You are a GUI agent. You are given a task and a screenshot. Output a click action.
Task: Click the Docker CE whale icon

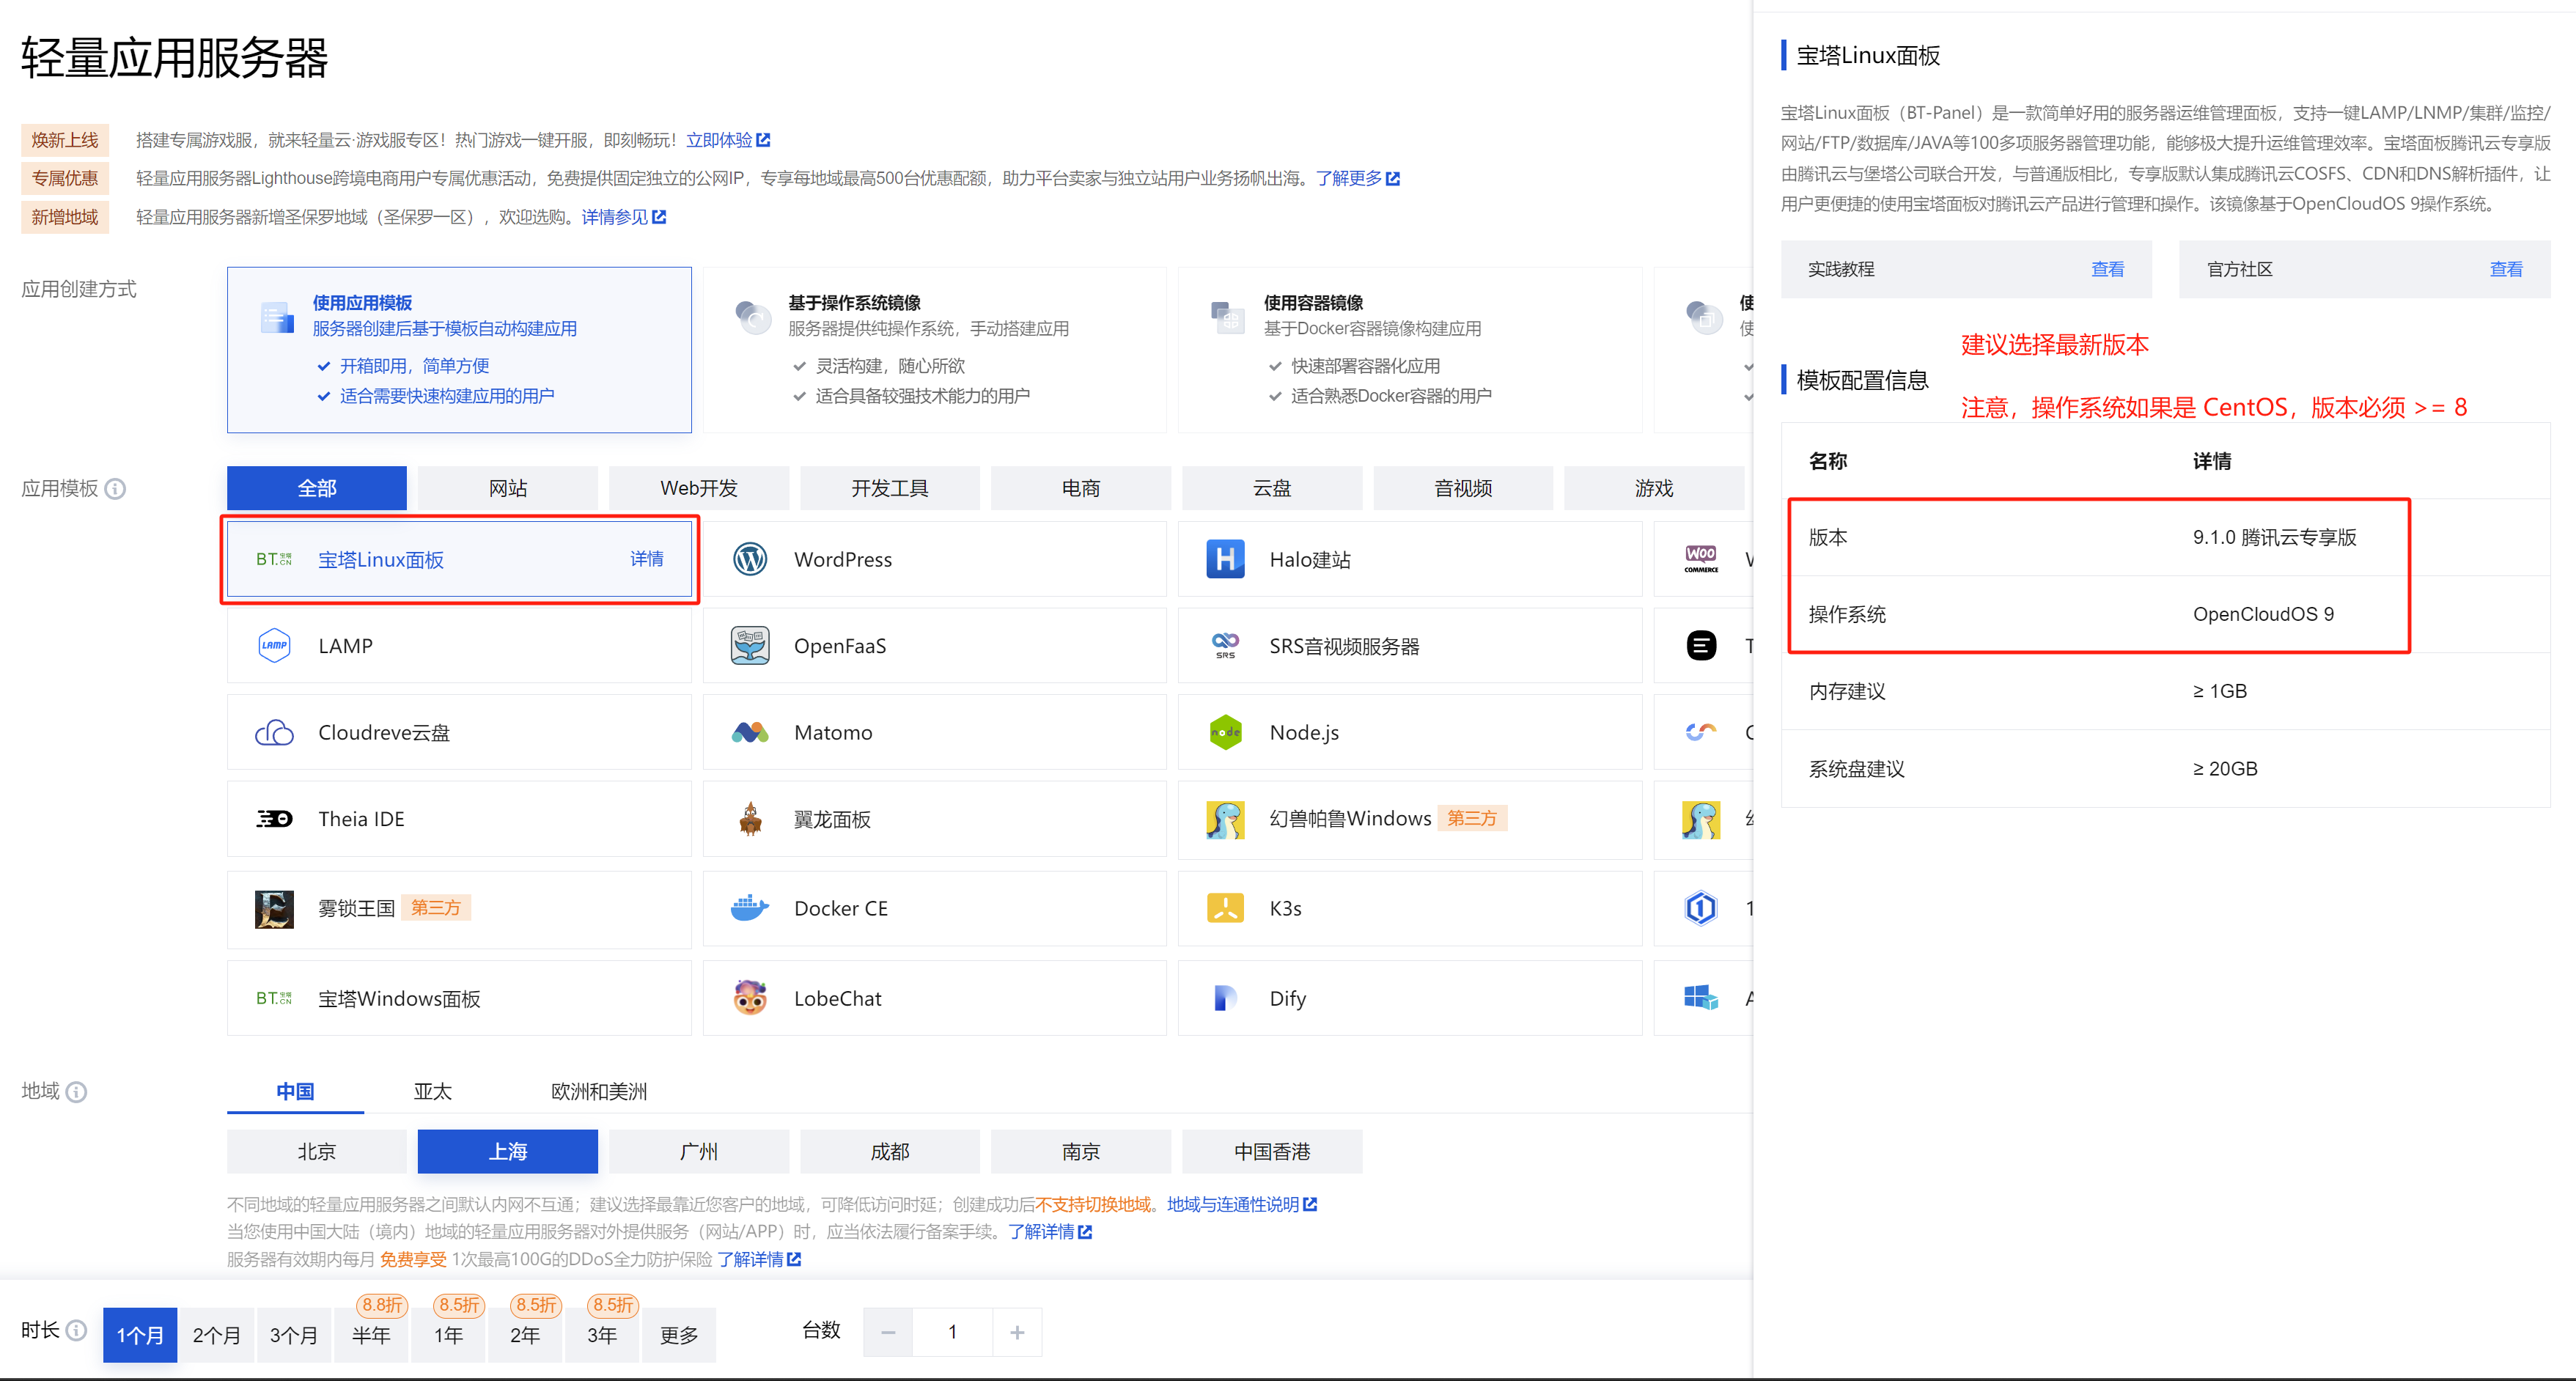(x=750, y=908)
